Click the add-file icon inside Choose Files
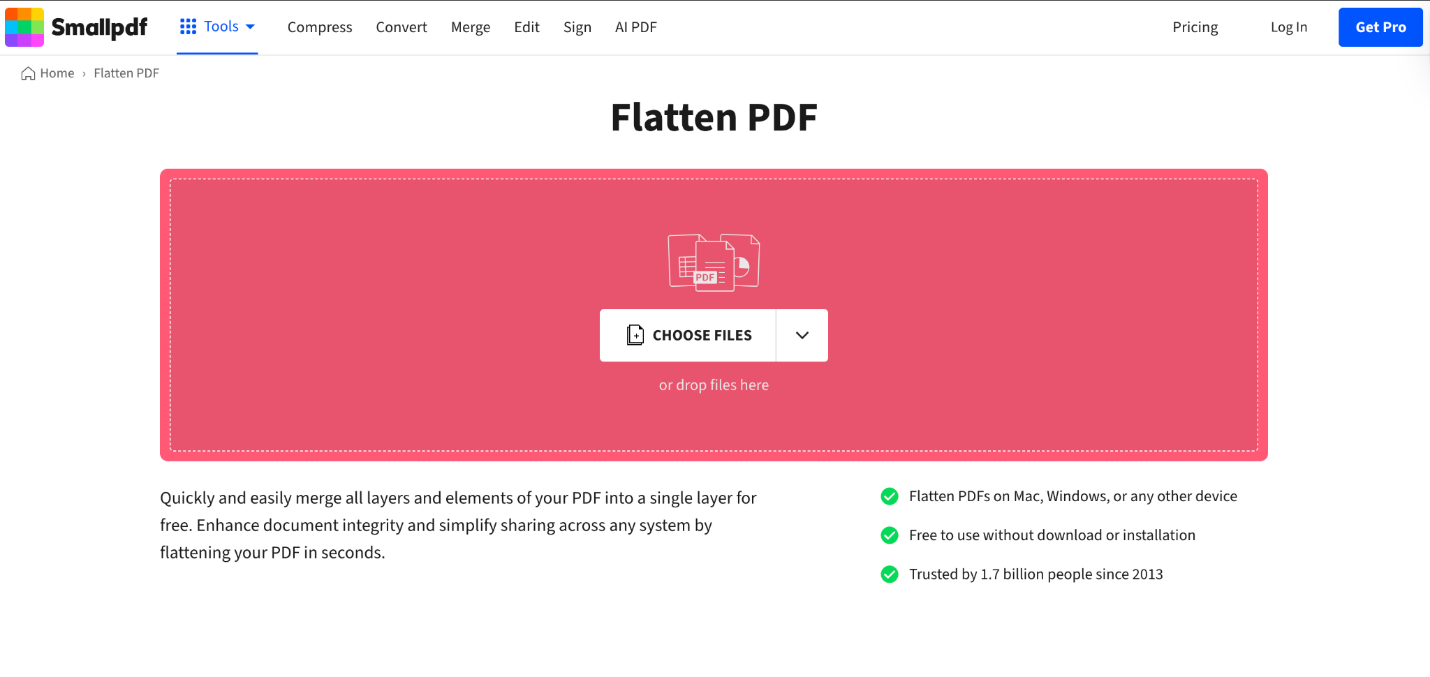This screenshot has width=1430, height=677. (635, 335)
